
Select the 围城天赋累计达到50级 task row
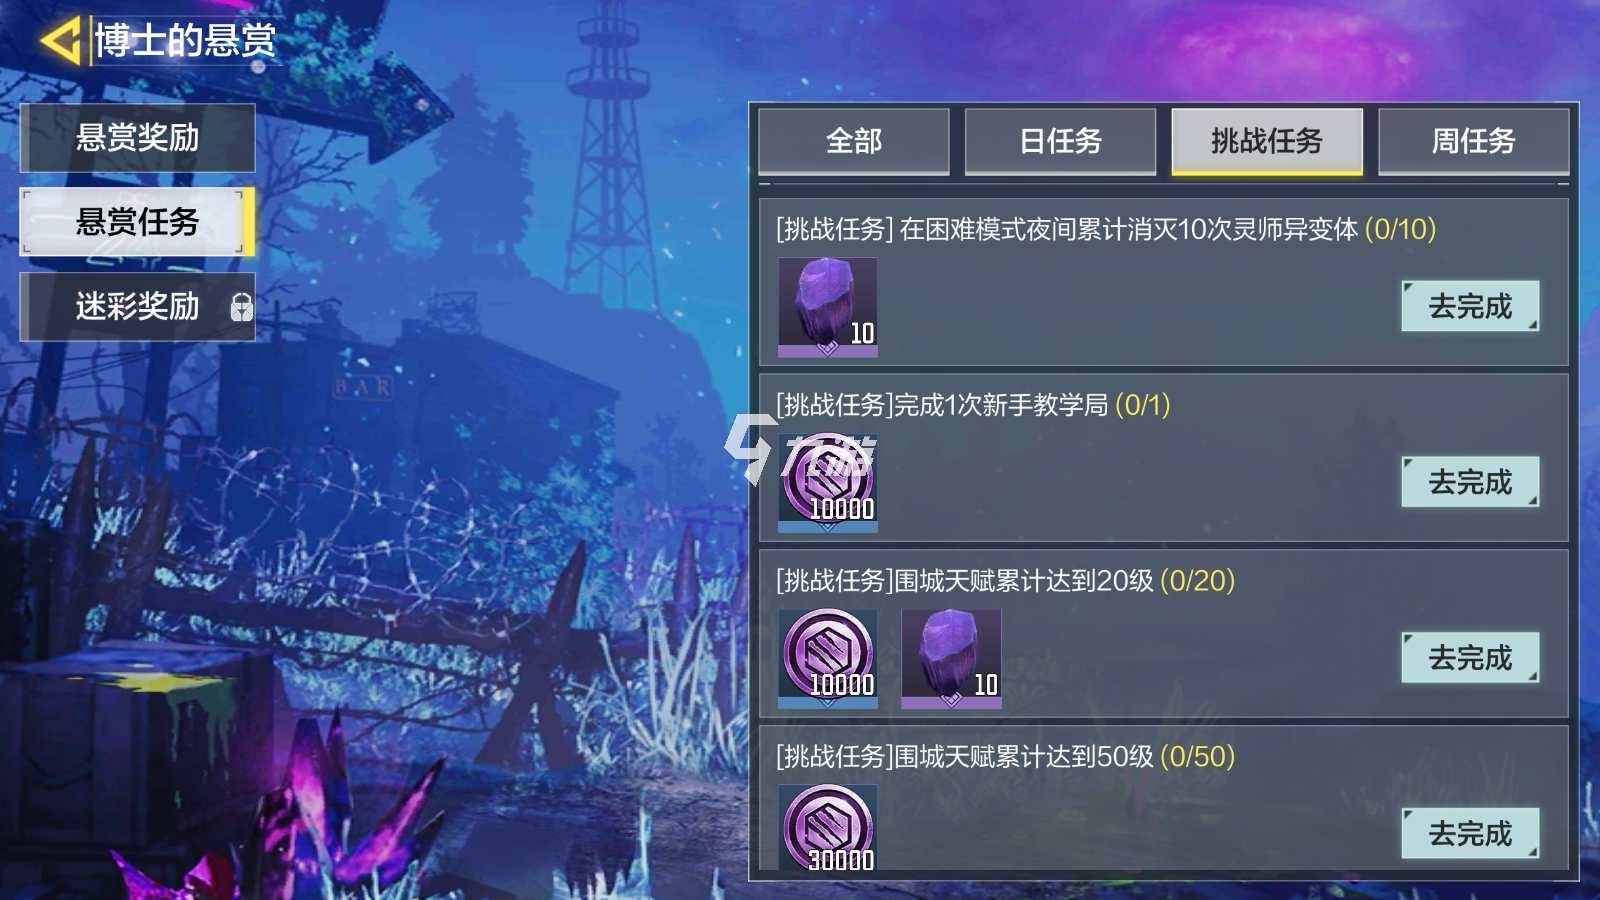point(1164,799)
